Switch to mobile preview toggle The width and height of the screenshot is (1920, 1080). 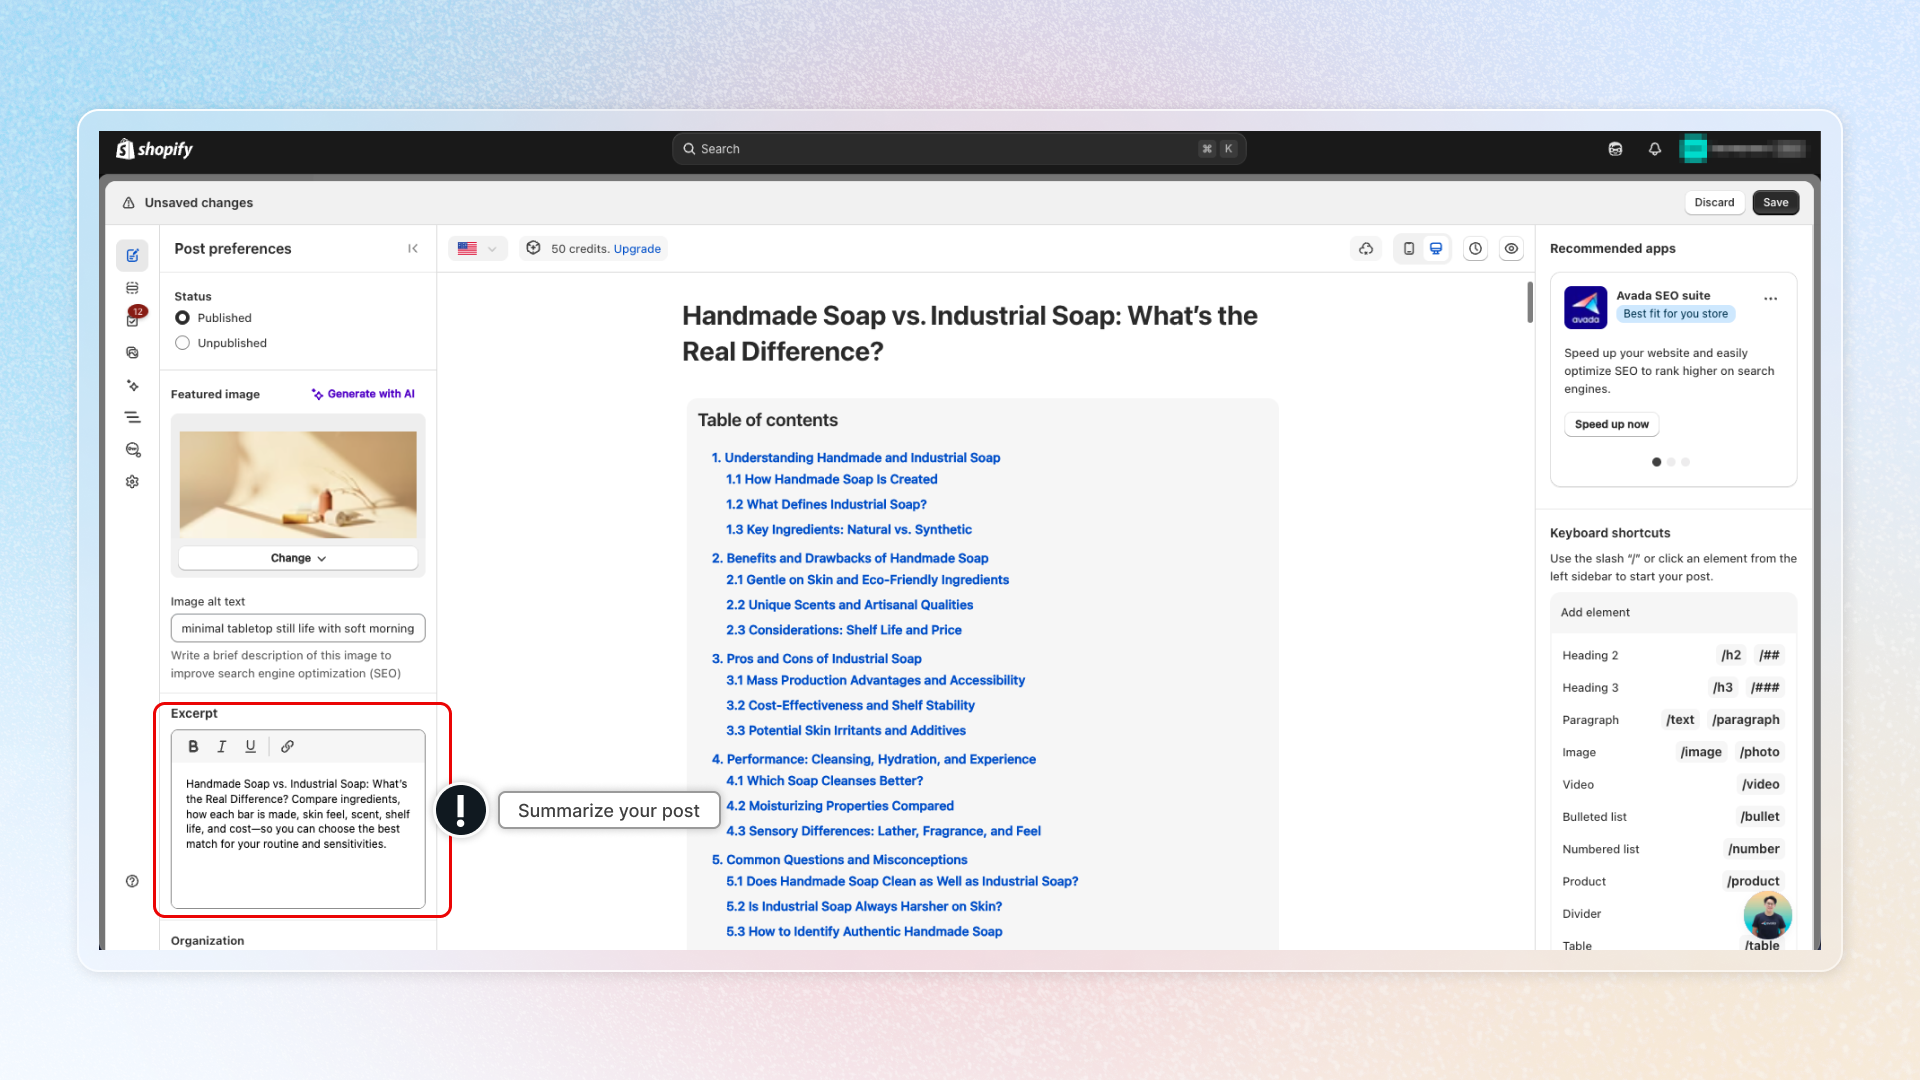click(1409, 249)
